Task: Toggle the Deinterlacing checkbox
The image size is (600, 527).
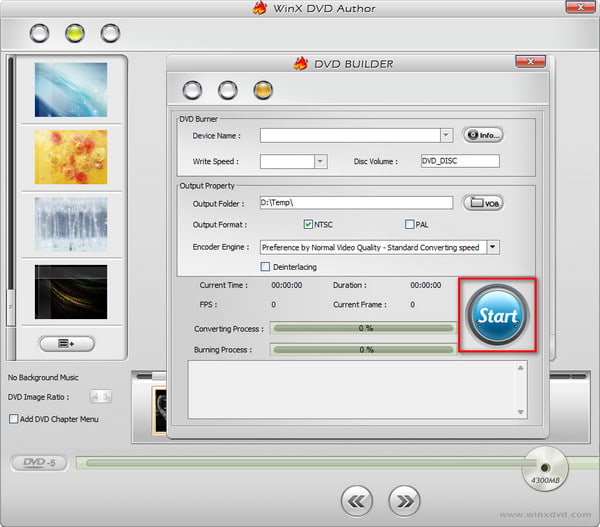Action: 265,266
